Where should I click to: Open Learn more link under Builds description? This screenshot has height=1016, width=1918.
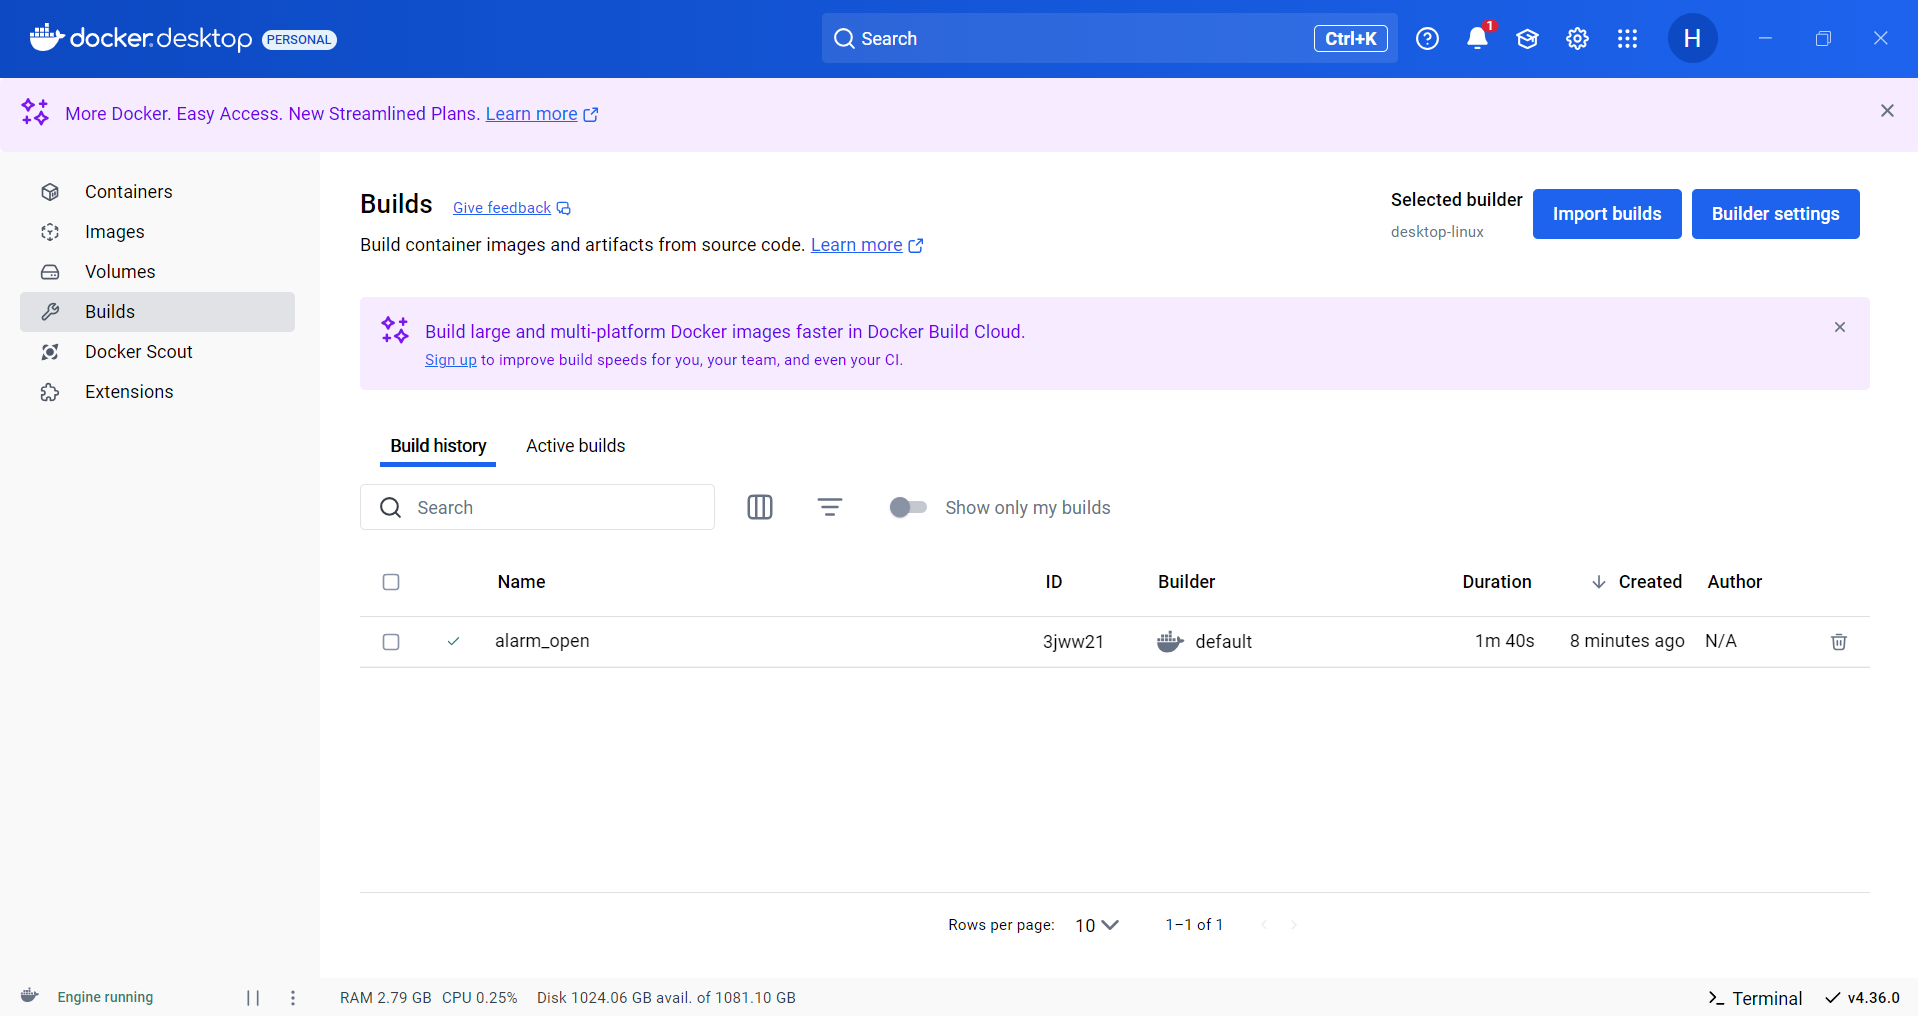coord(866,245)
